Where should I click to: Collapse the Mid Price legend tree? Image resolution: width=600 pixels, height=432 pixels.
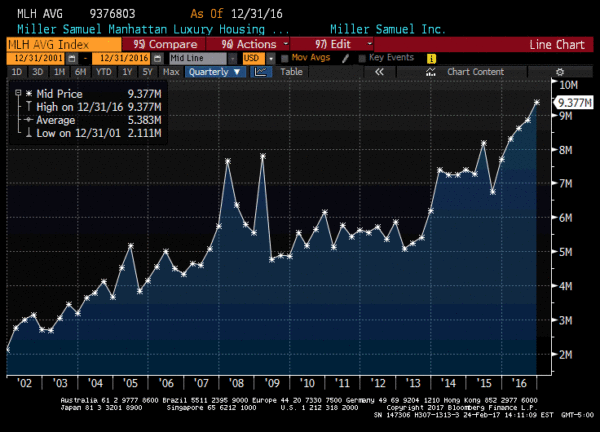[x=20, y=92]
